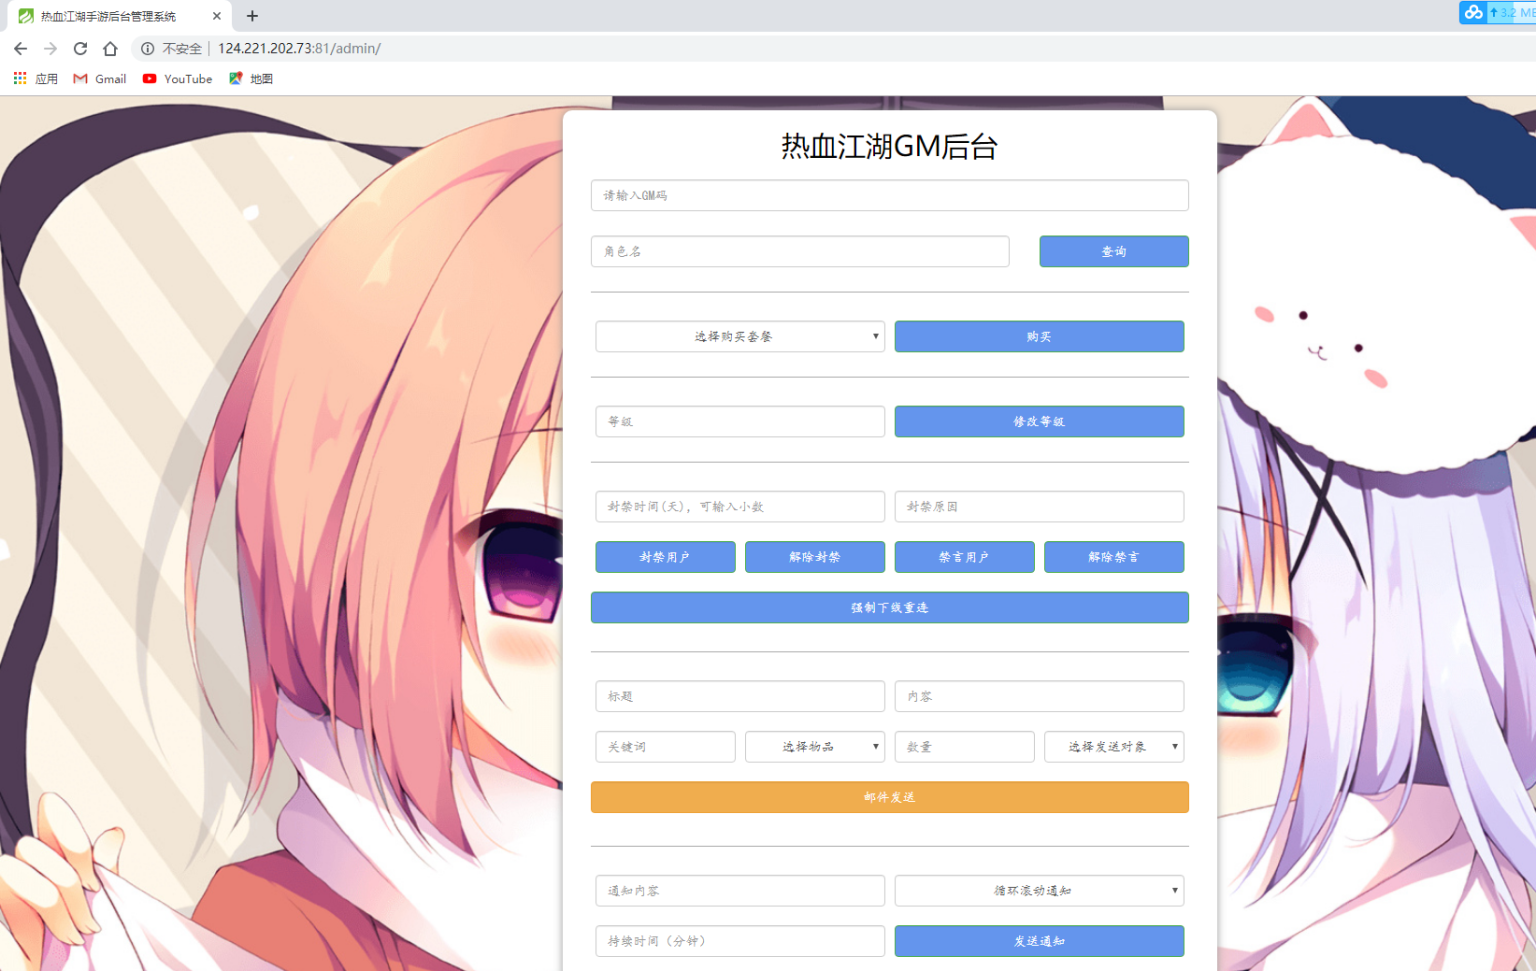The image size is (1536, 971).
Task: Close the 热血江湖手游后台管理系统 tab
Action: click(x=216, y=16)
